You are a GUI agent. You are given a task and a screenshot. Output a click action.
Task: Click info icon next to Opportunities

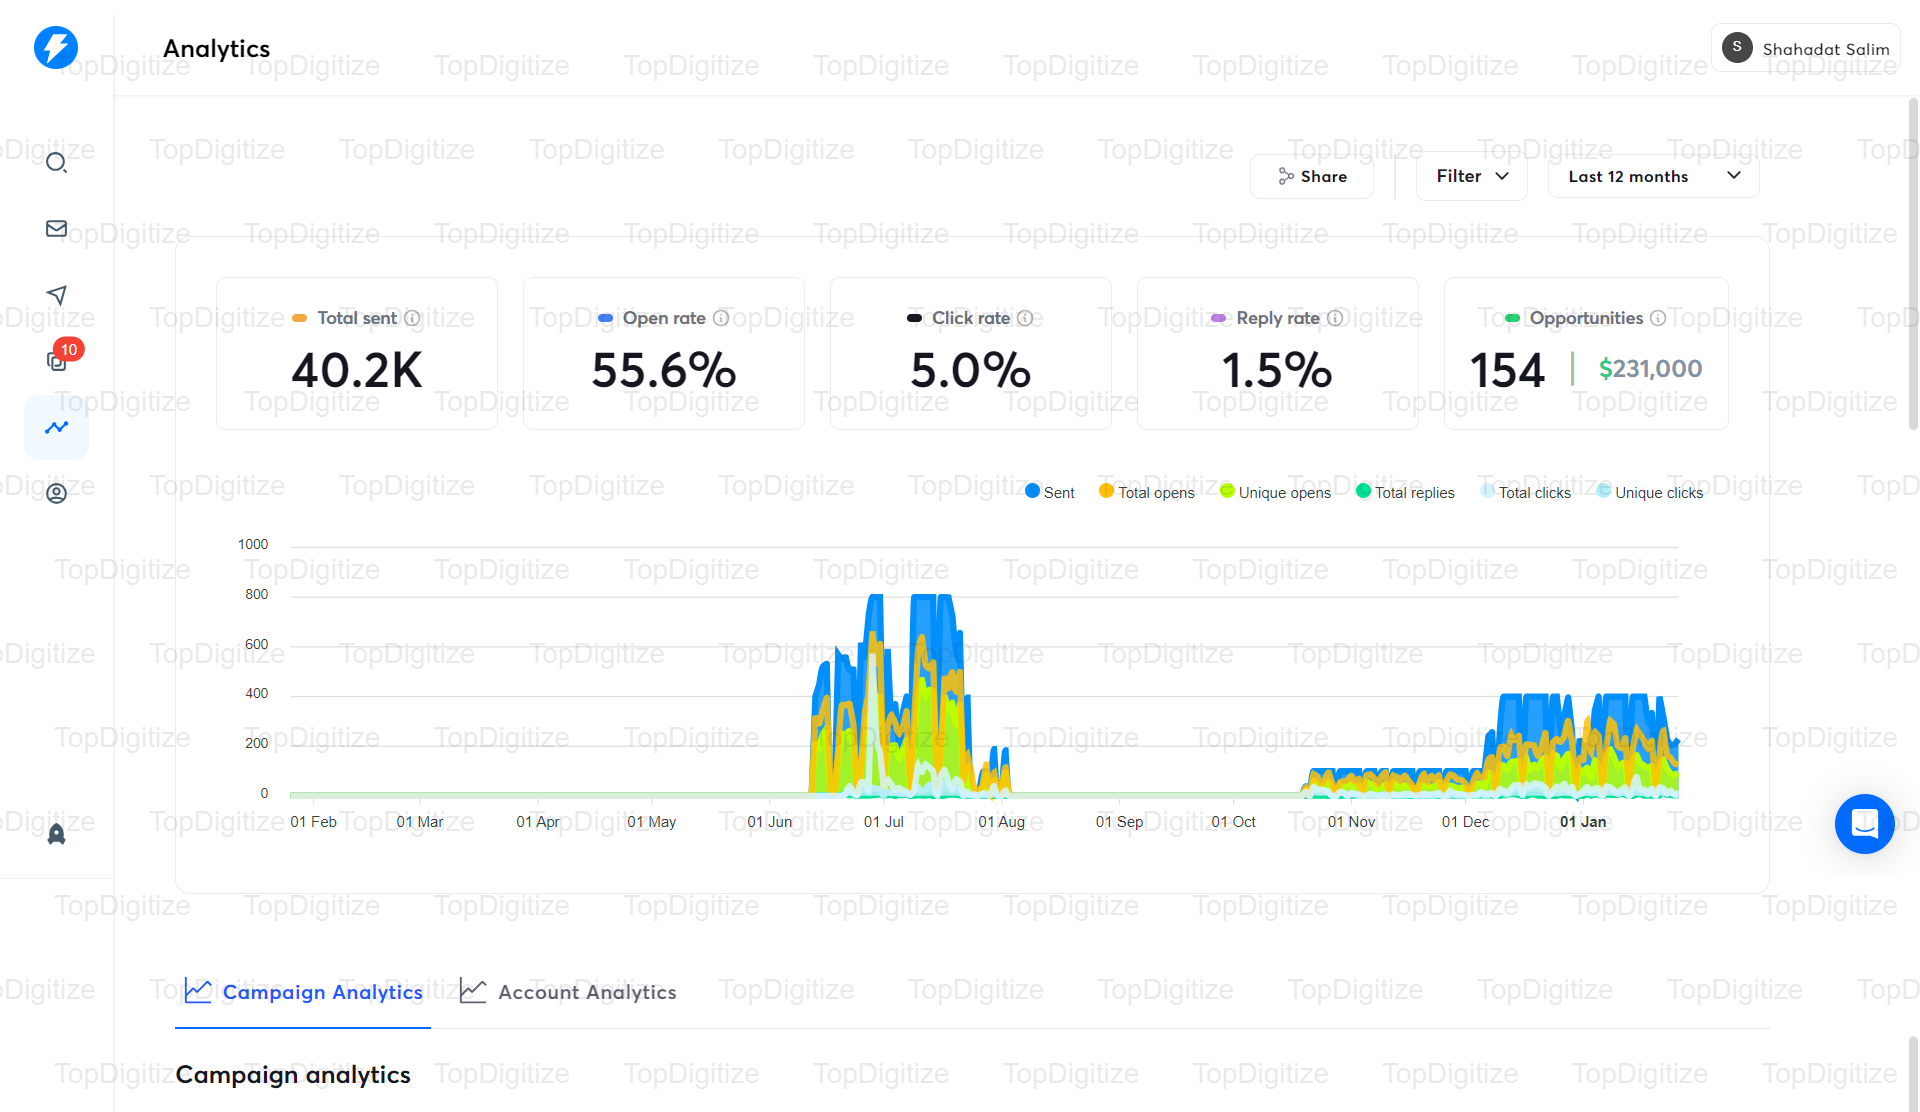click(x=1658, y=318)
